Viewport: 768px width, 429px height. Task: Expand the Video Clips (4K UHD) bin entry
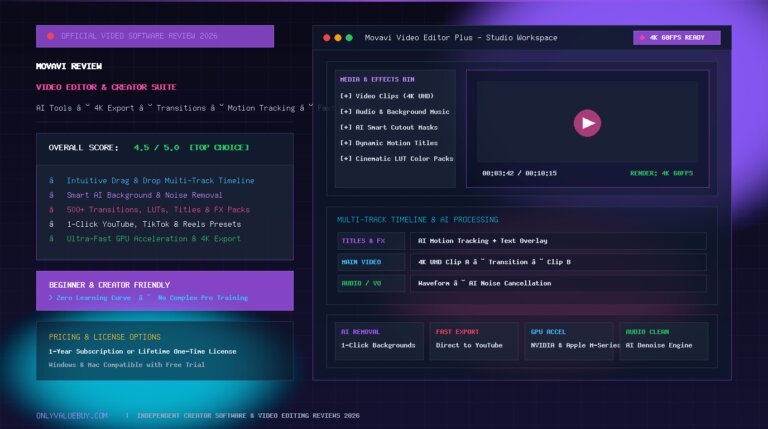pyautogui.click(x=387, y=96)
